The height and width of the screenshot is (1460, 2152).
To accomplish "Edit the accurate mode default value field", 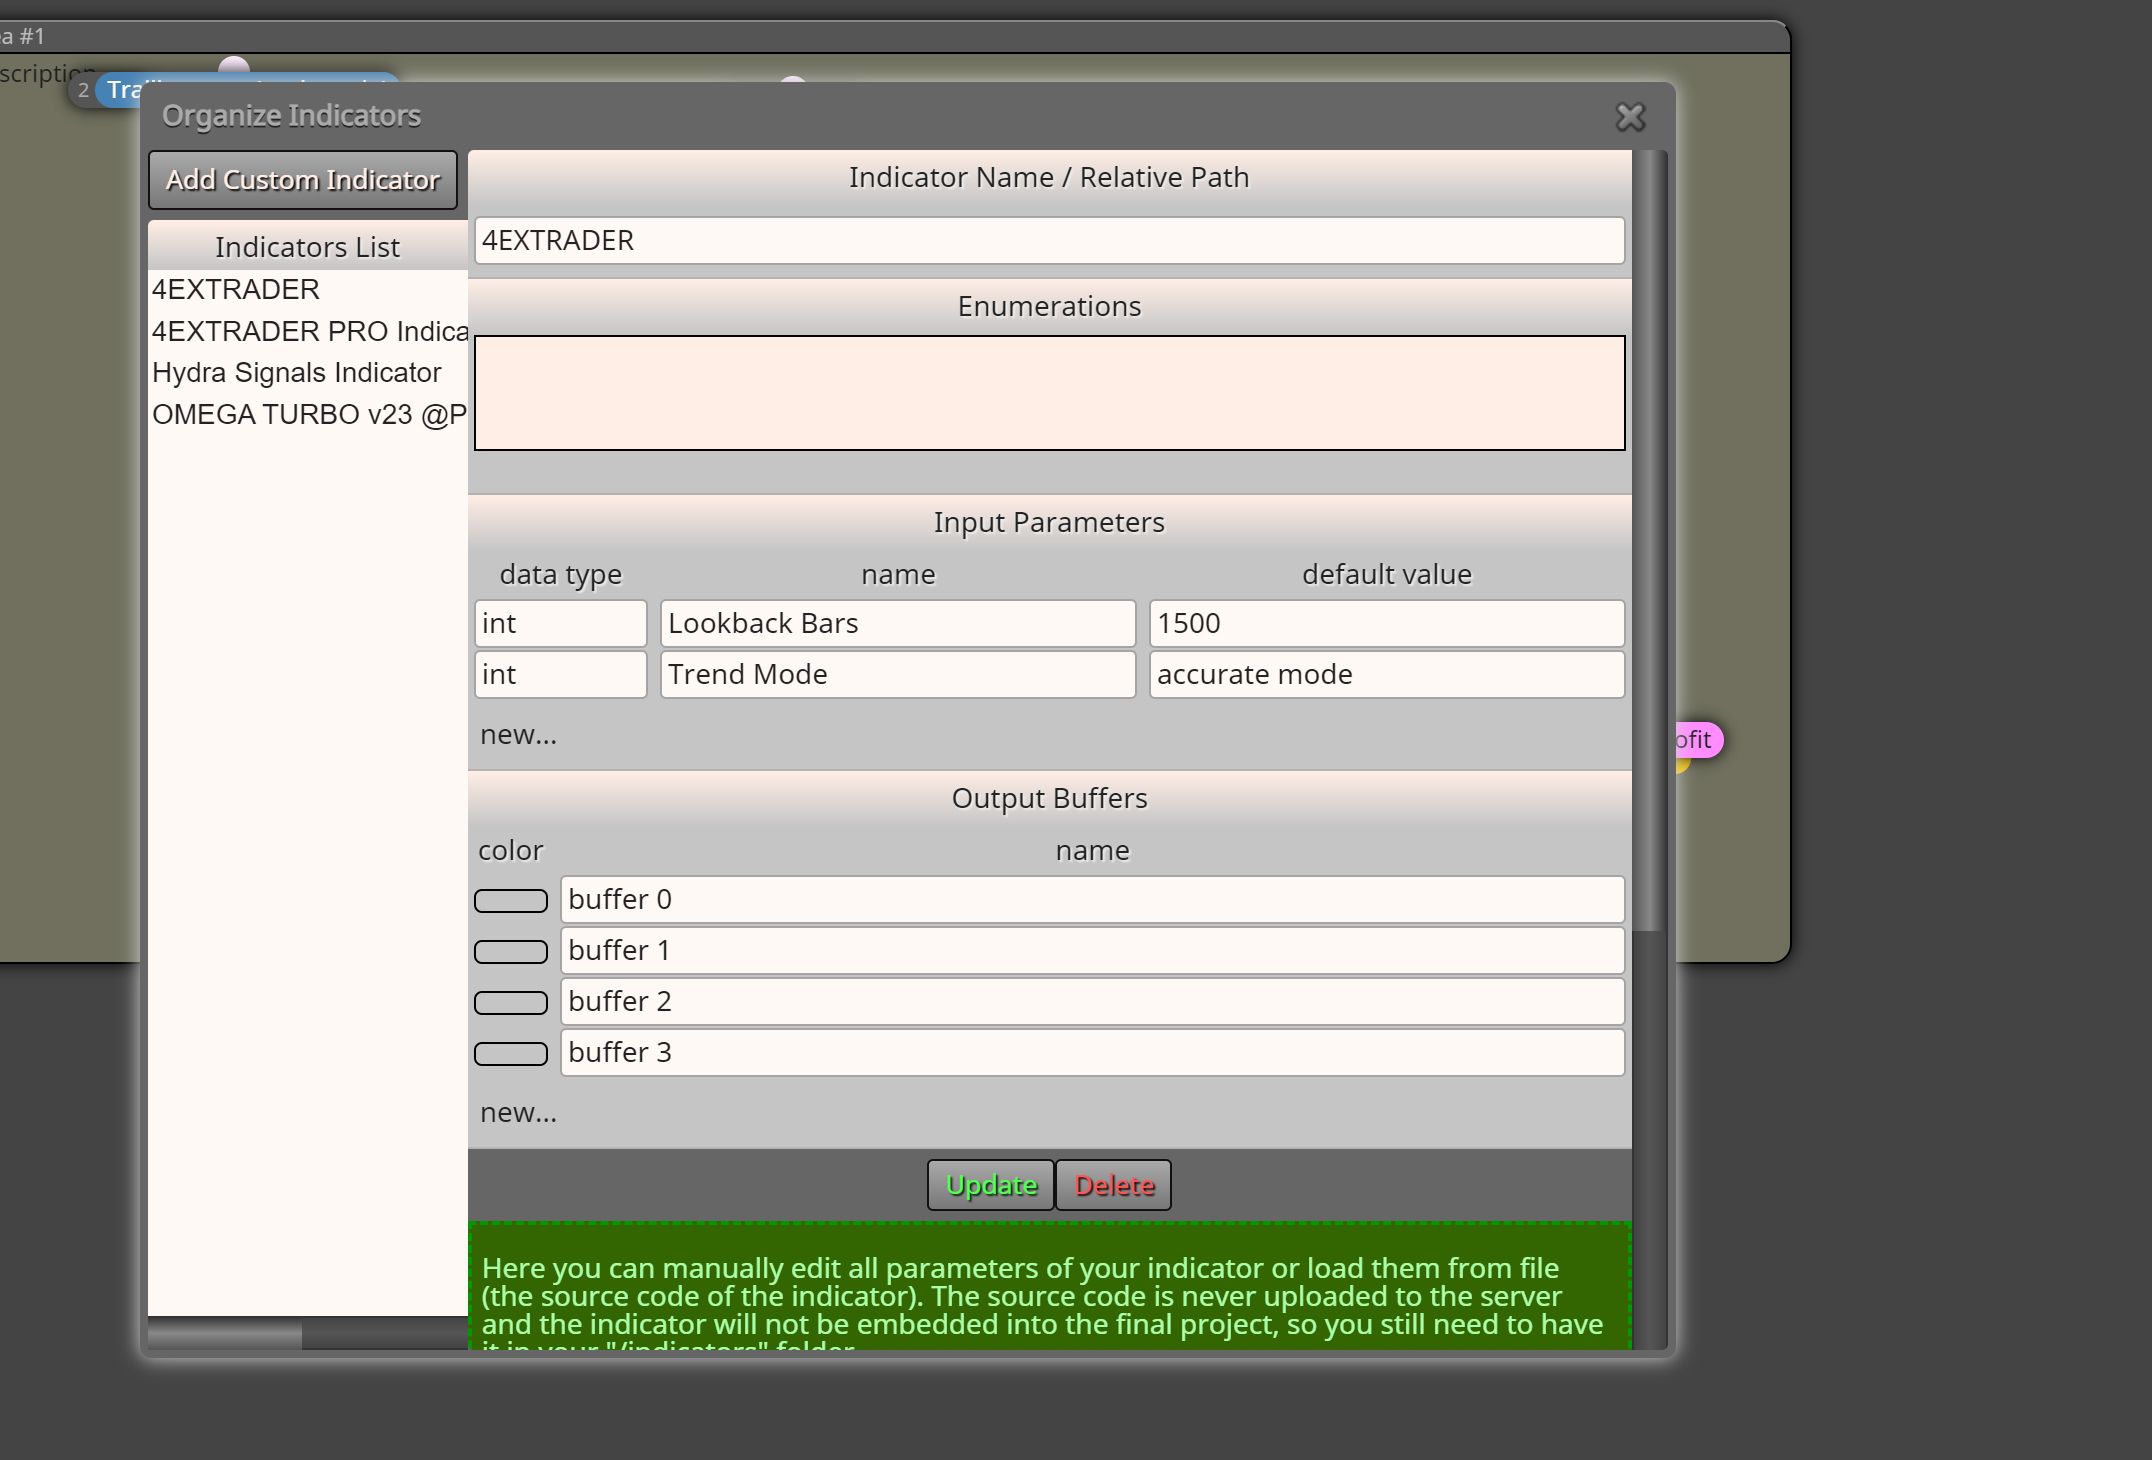I will pyautogui.click(x=1387, y=675).
